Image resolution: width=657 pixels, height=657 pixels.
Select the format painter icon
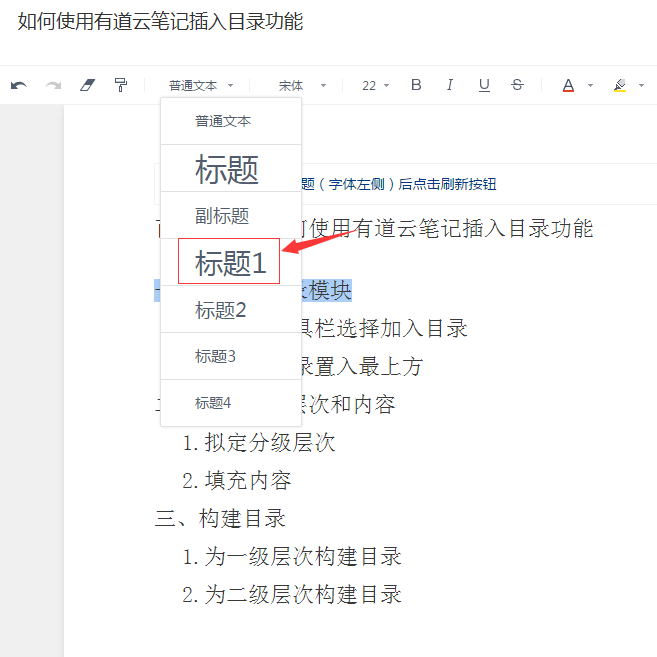click(x=121, y=85)
